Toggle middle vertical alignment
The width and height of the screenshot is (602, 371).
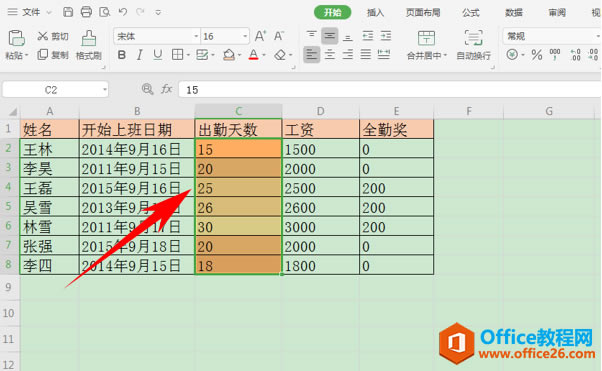click(x=329, y=36)
